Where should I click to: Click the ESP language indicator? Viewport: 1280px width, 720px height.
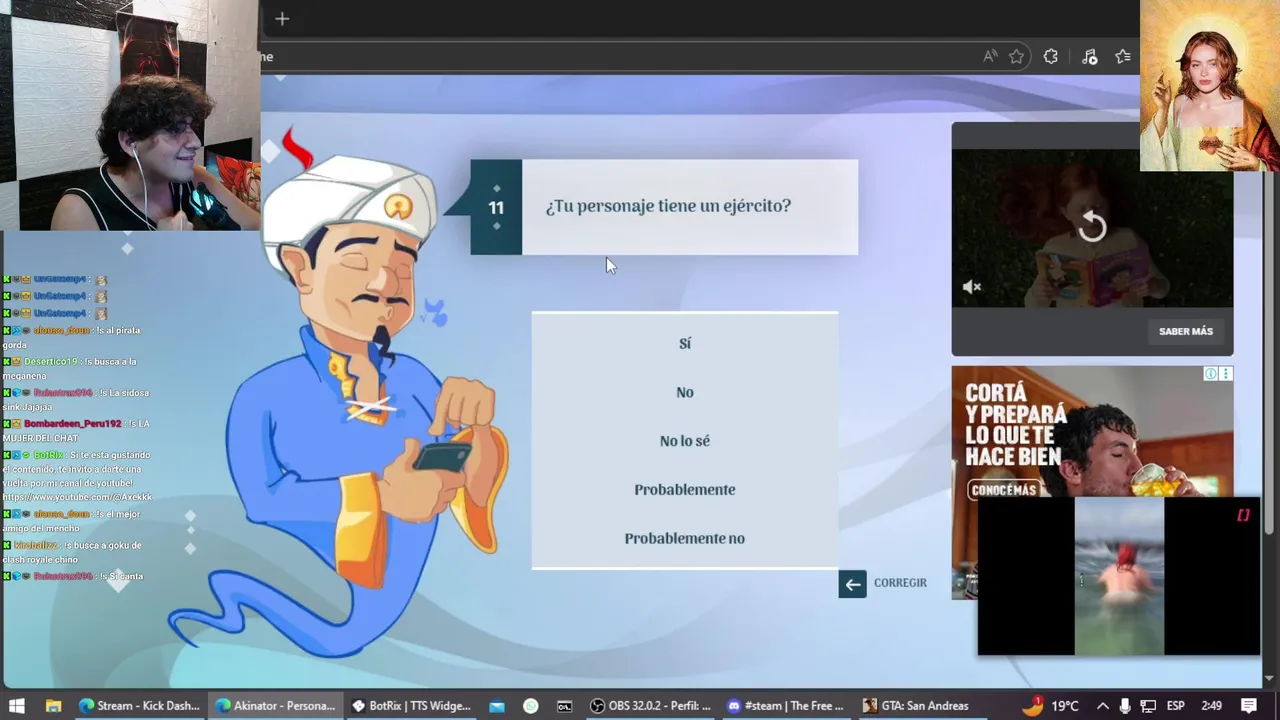1177,706
